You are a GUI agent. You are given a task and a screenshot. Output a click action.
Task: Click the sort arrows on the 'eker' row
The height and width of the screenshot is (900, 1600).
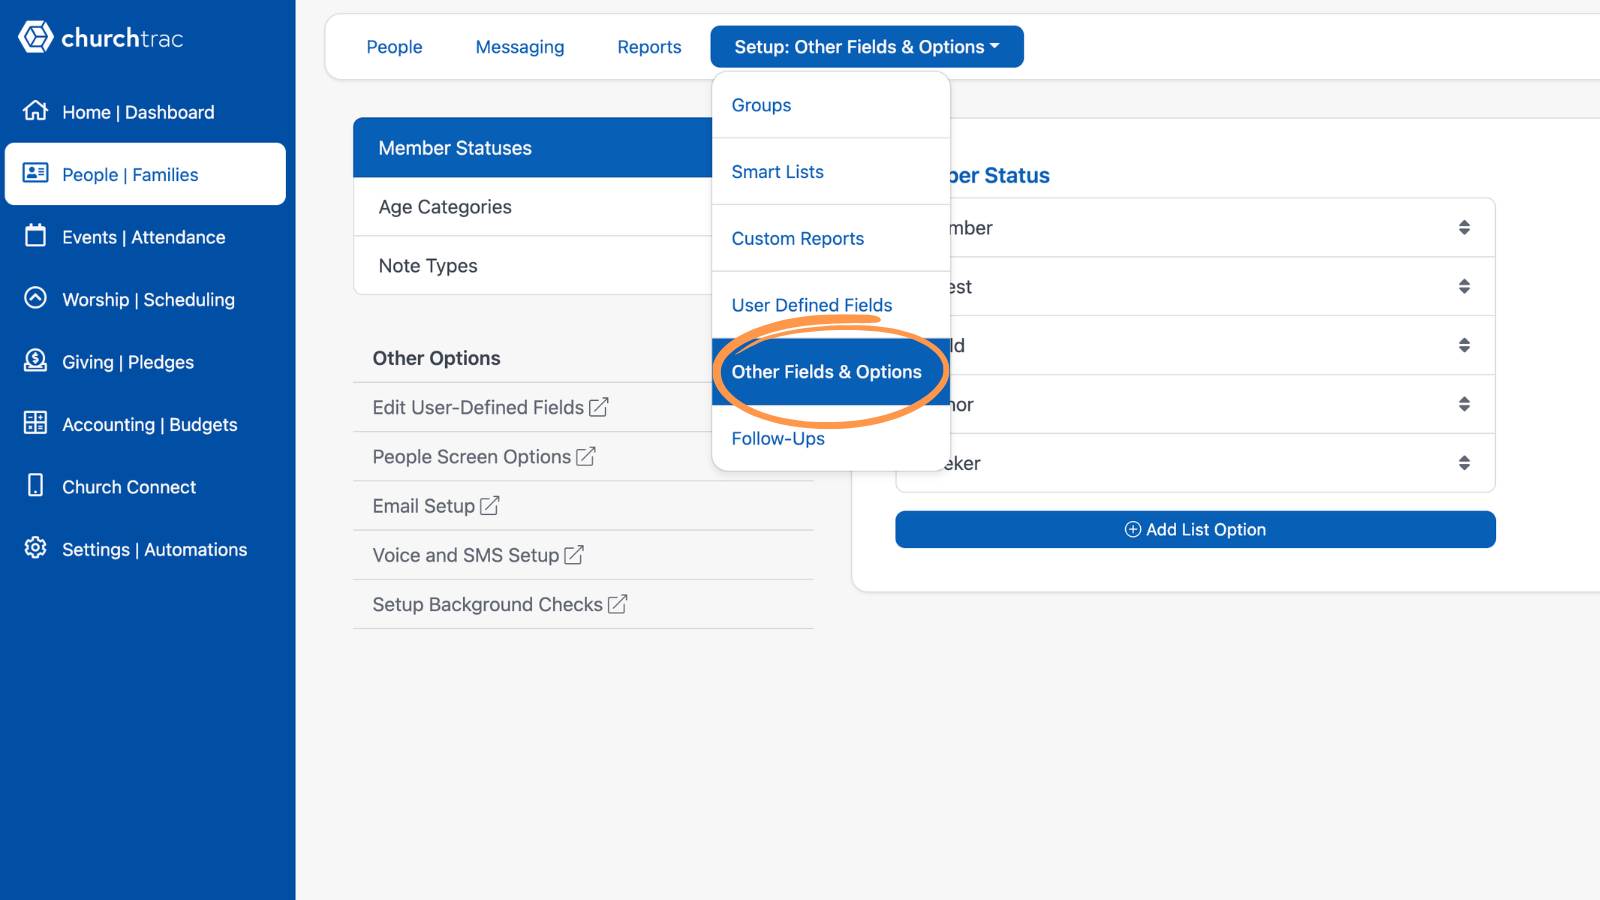[1464, 463]
